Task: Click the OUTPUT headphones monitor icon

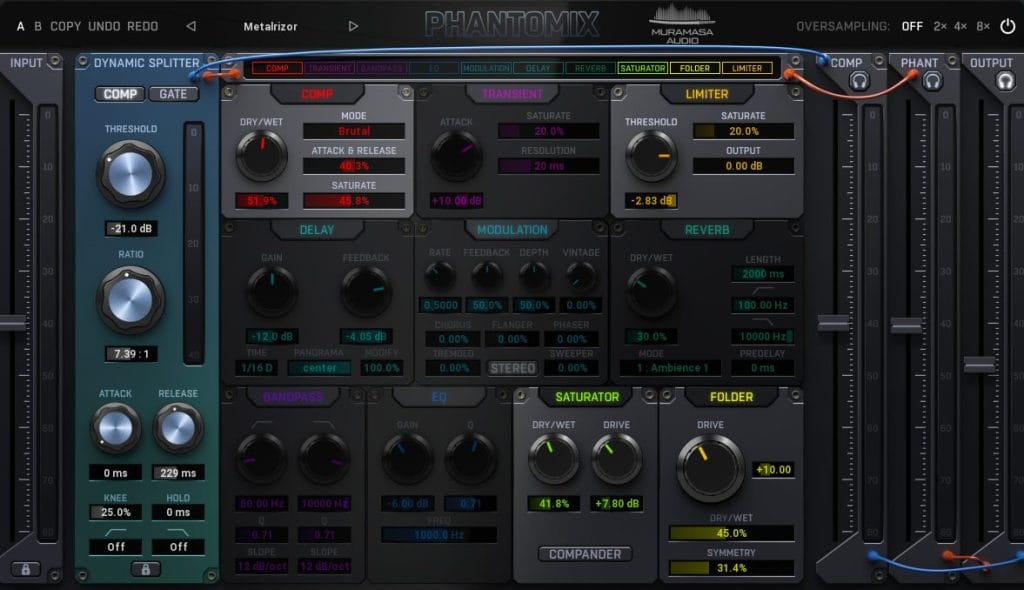Action: pyautogui.click(x=1004, y=83)
